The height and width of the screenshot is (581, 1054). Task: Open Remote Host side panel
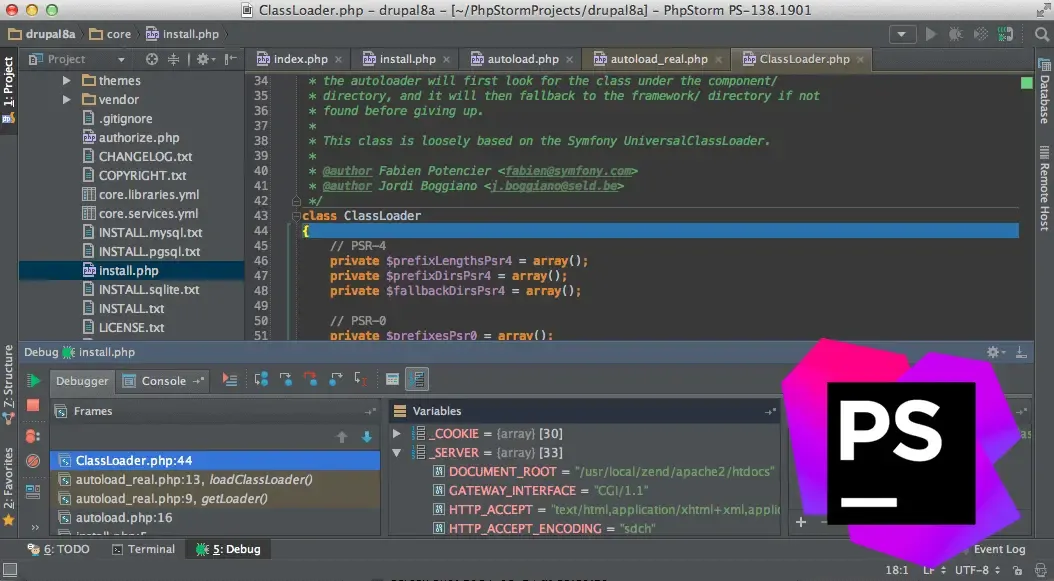tap(1045, 188)
